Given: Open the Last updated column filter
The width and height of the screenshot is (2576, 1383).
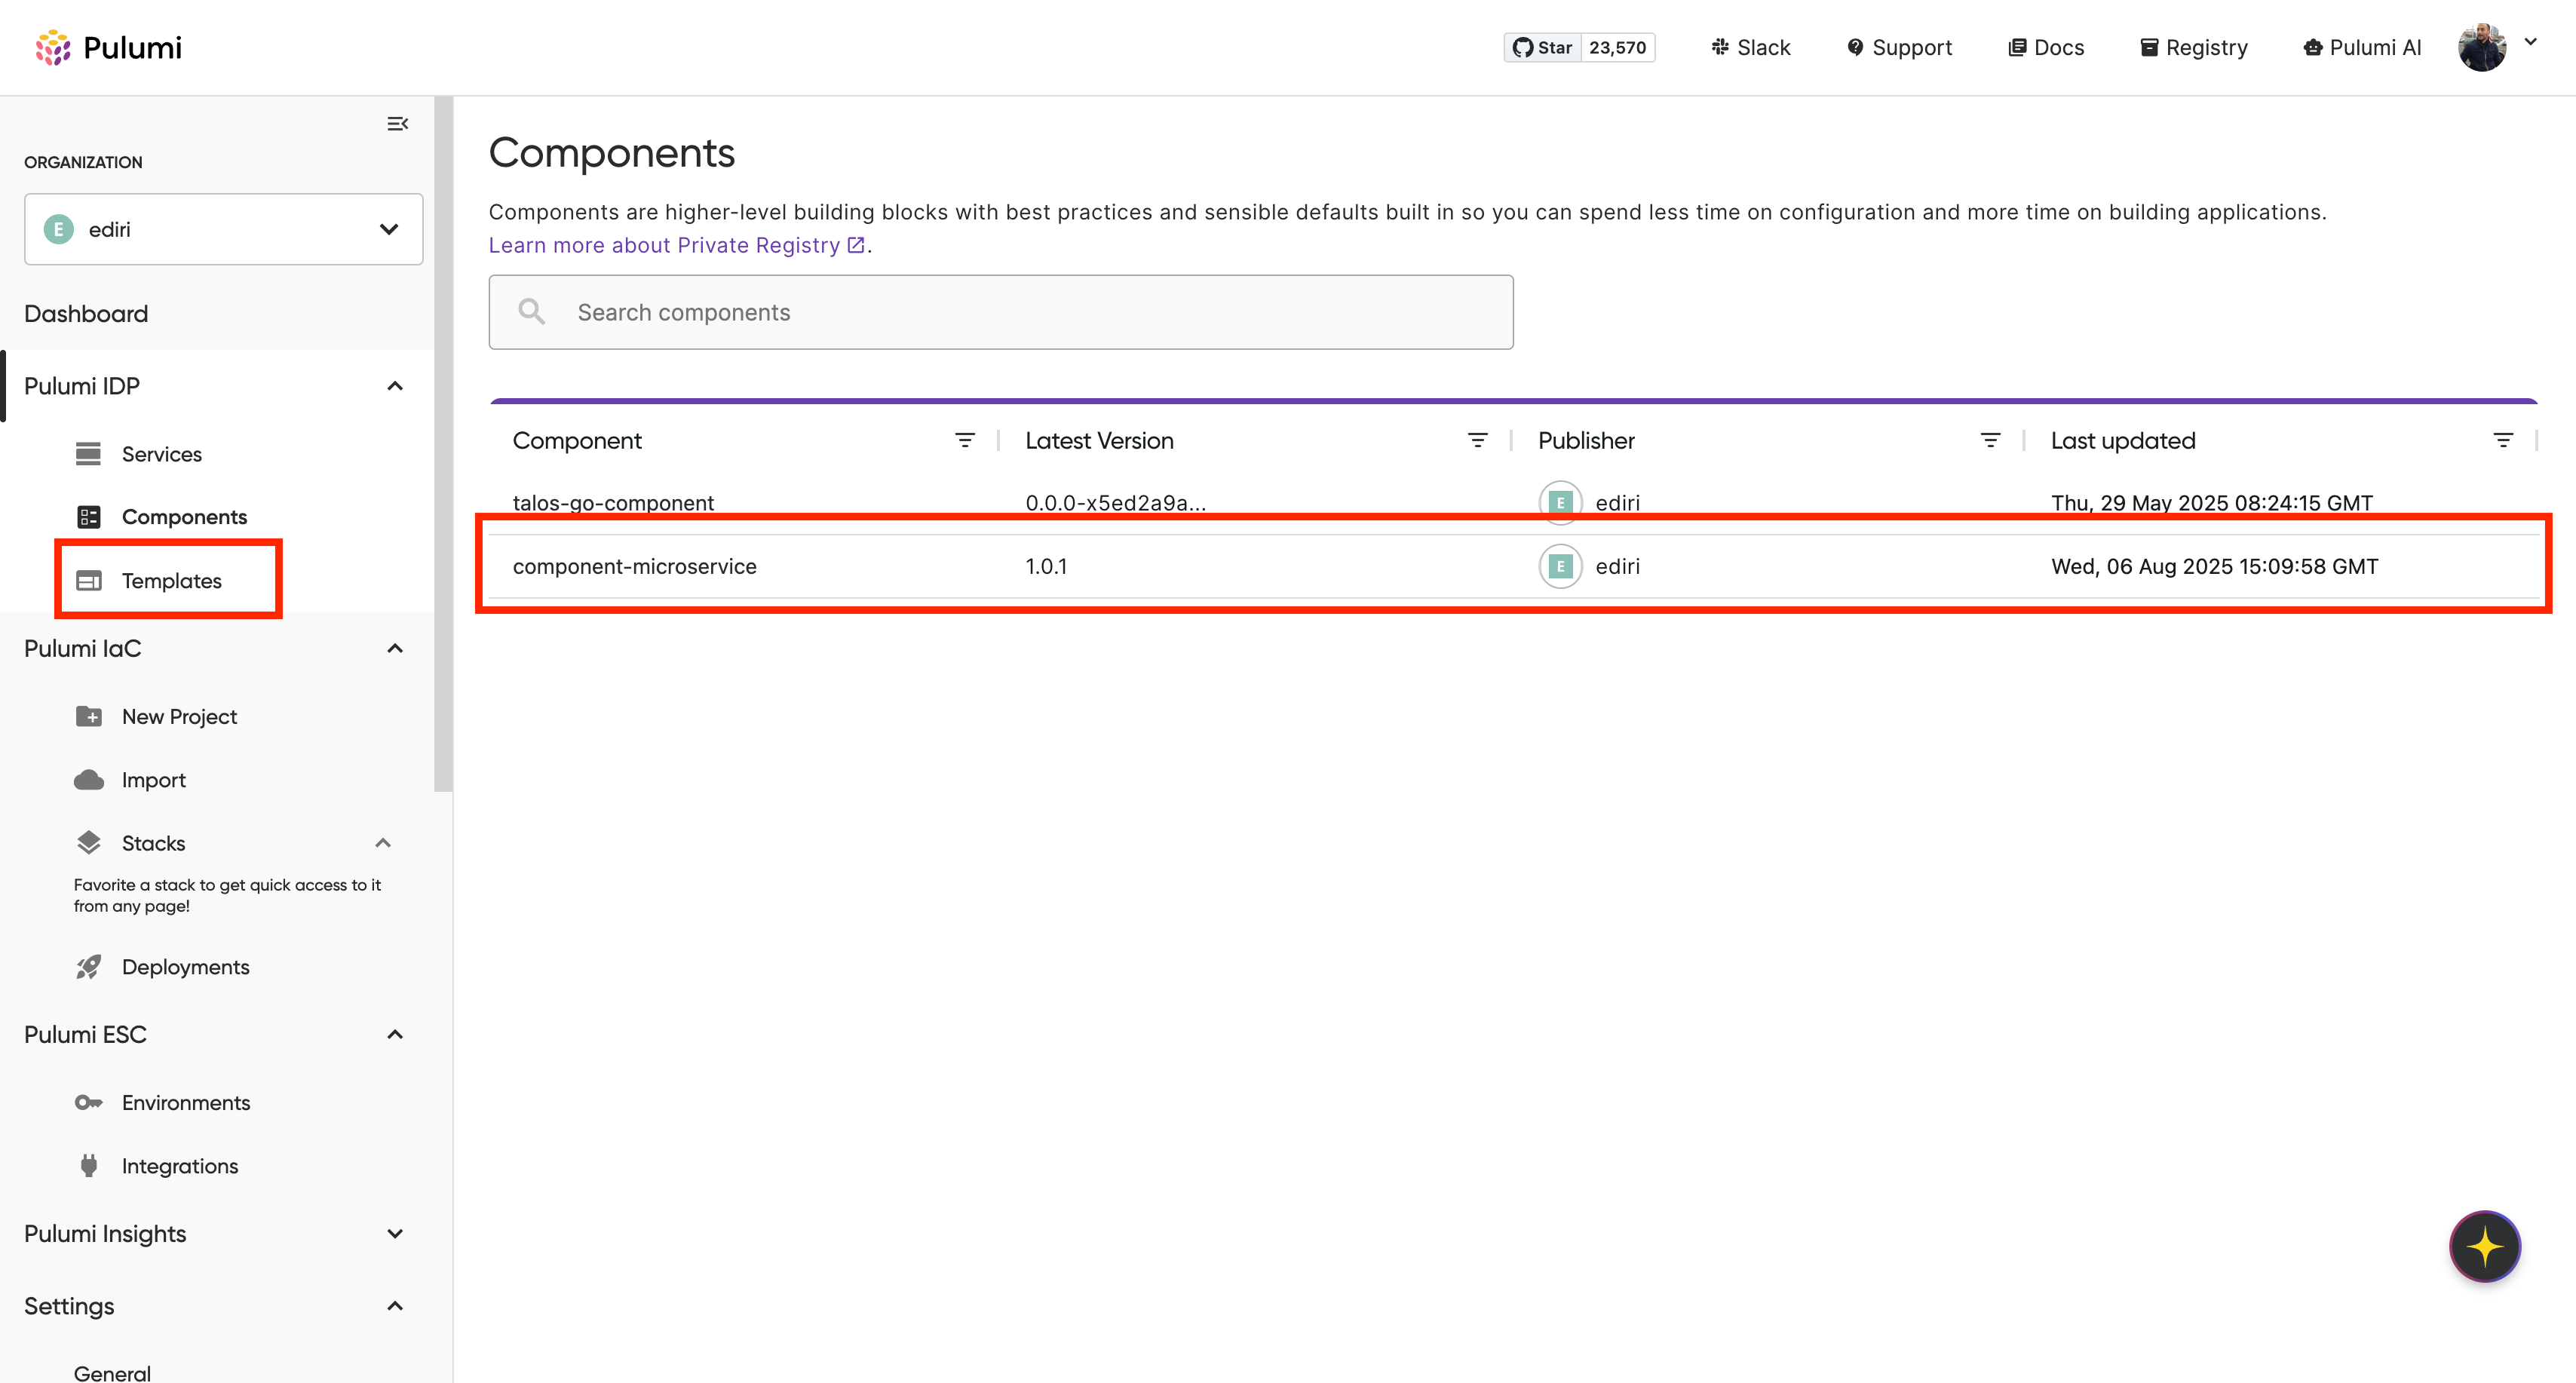Looking at the screenshot, I should click(x=2503, y=441).
